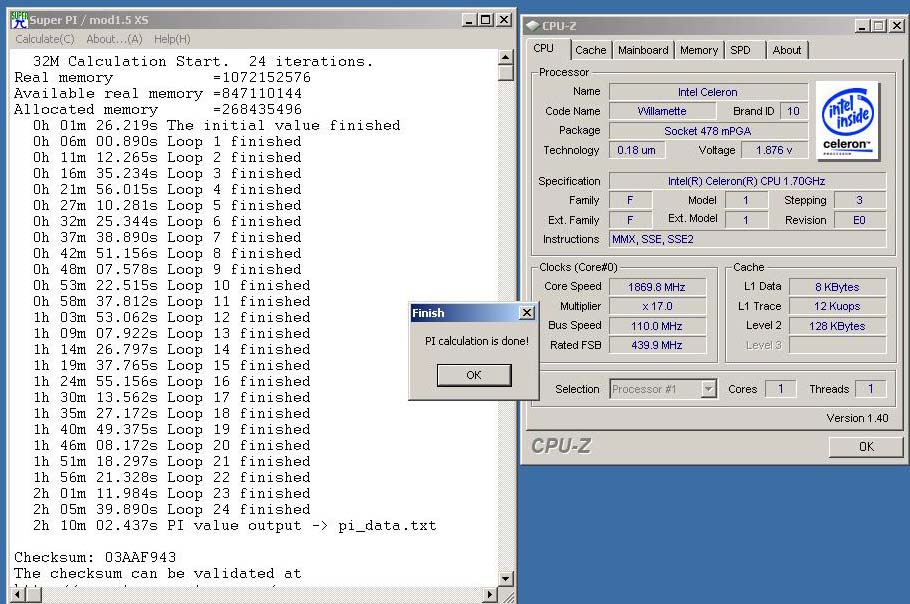Click OK in the Finish dialog
Viewport: 910px width, 604px height.
(x=474, y=375)
